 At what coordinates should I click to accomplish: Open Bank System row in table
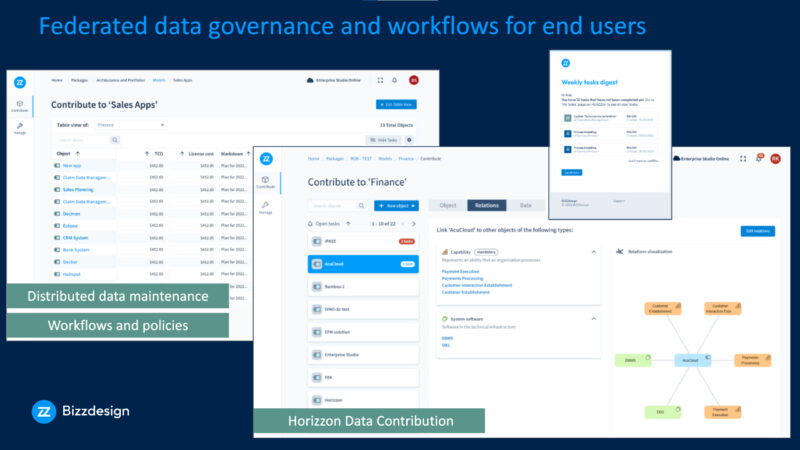click(x=76, y=250)
